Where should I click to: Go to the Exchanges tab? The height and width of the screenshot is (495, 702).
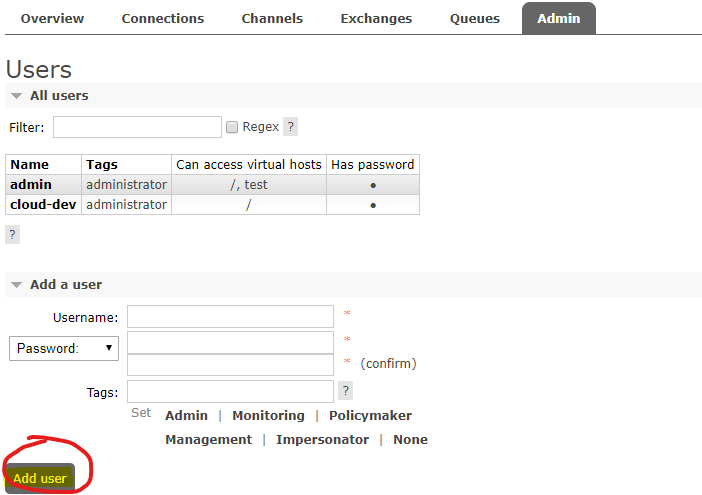pyautogui.click(x=376, y=19)
